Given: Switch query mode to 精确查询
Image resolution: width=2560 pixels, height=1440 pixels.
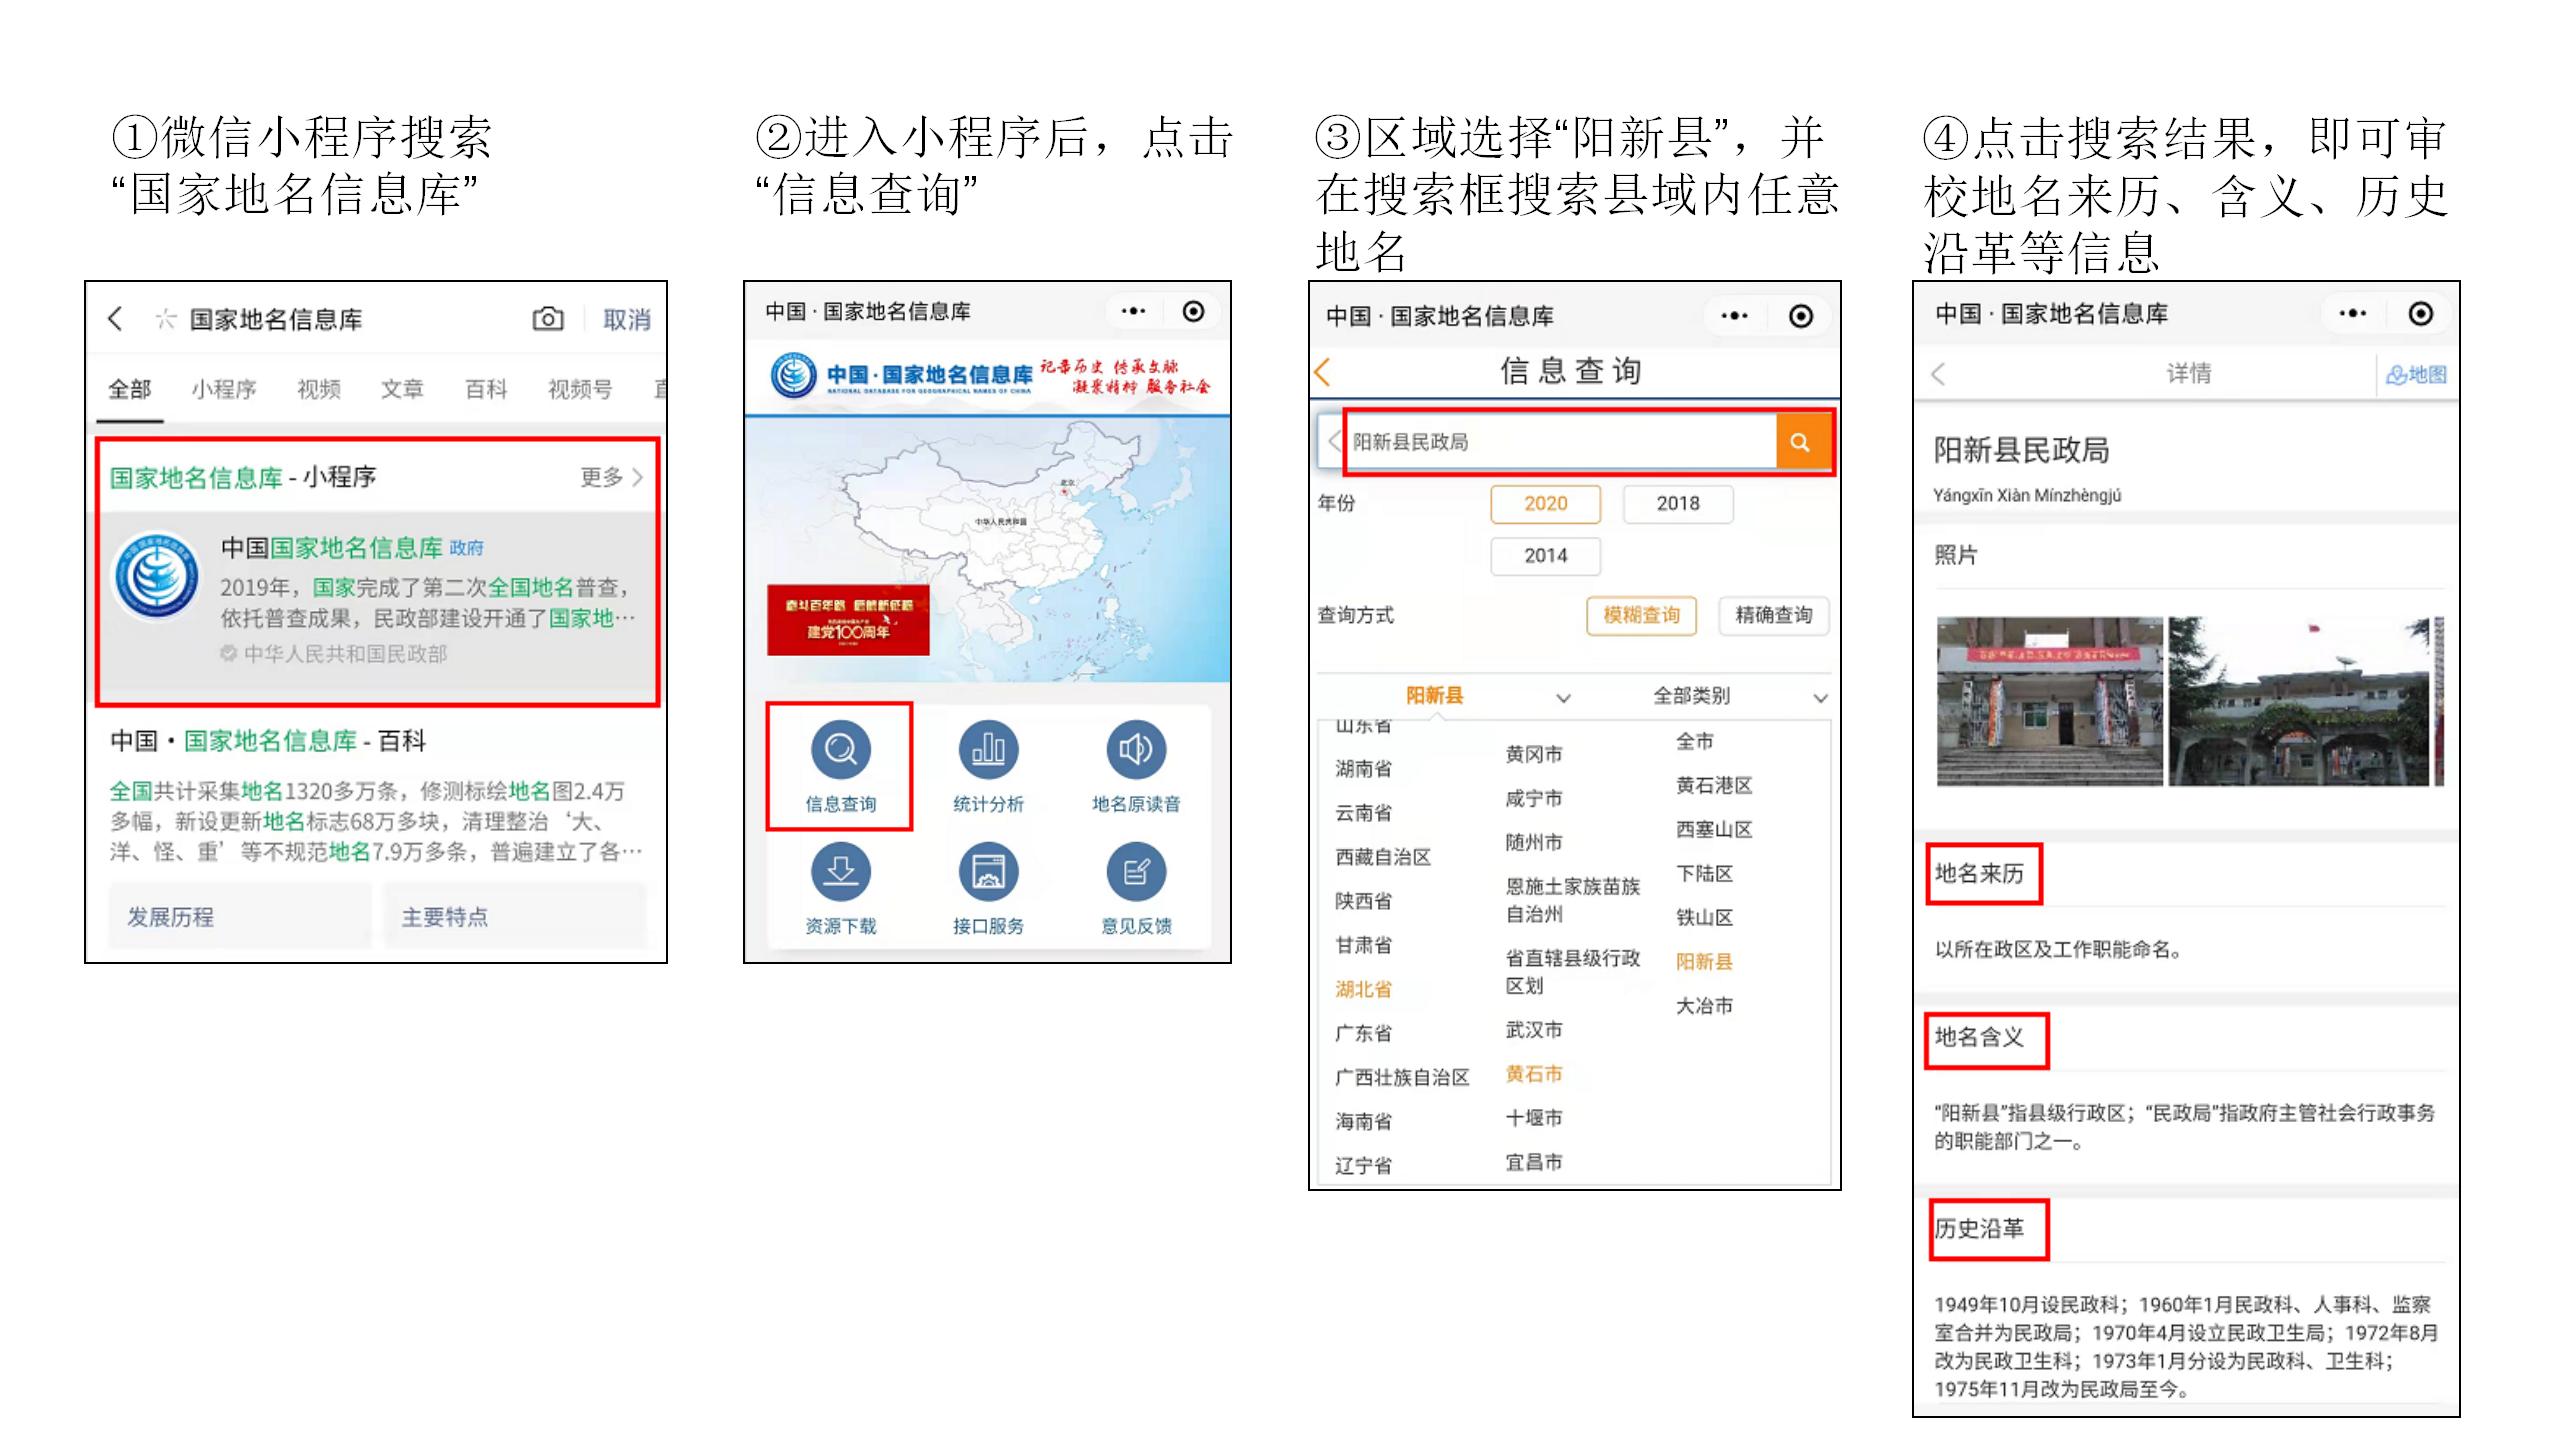Looking at the screenshot, I should coord(1773,615).
